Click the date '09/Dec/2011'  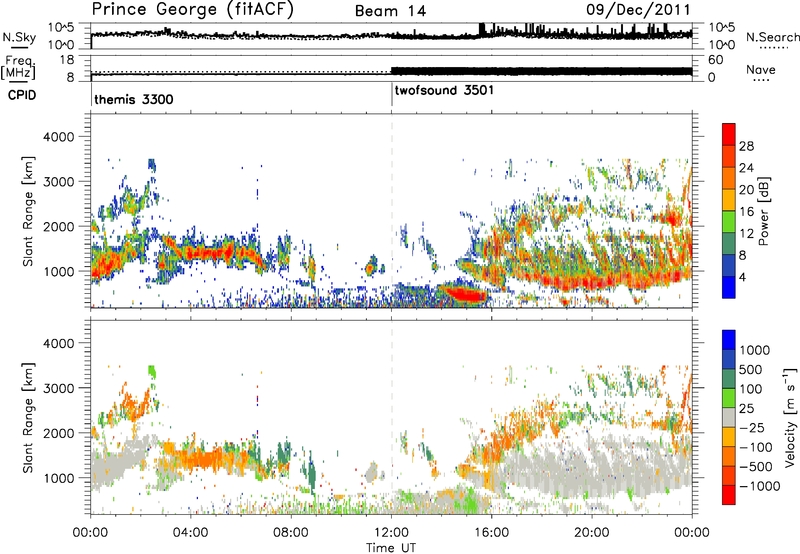(x=638, y=10)
